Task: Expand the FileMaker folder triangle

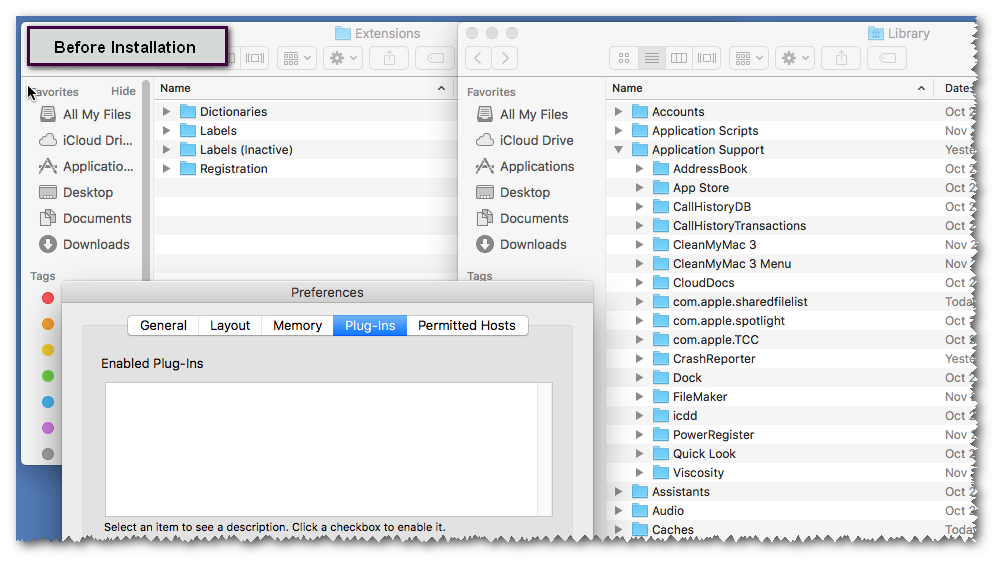Action: [x=640, y=397]
